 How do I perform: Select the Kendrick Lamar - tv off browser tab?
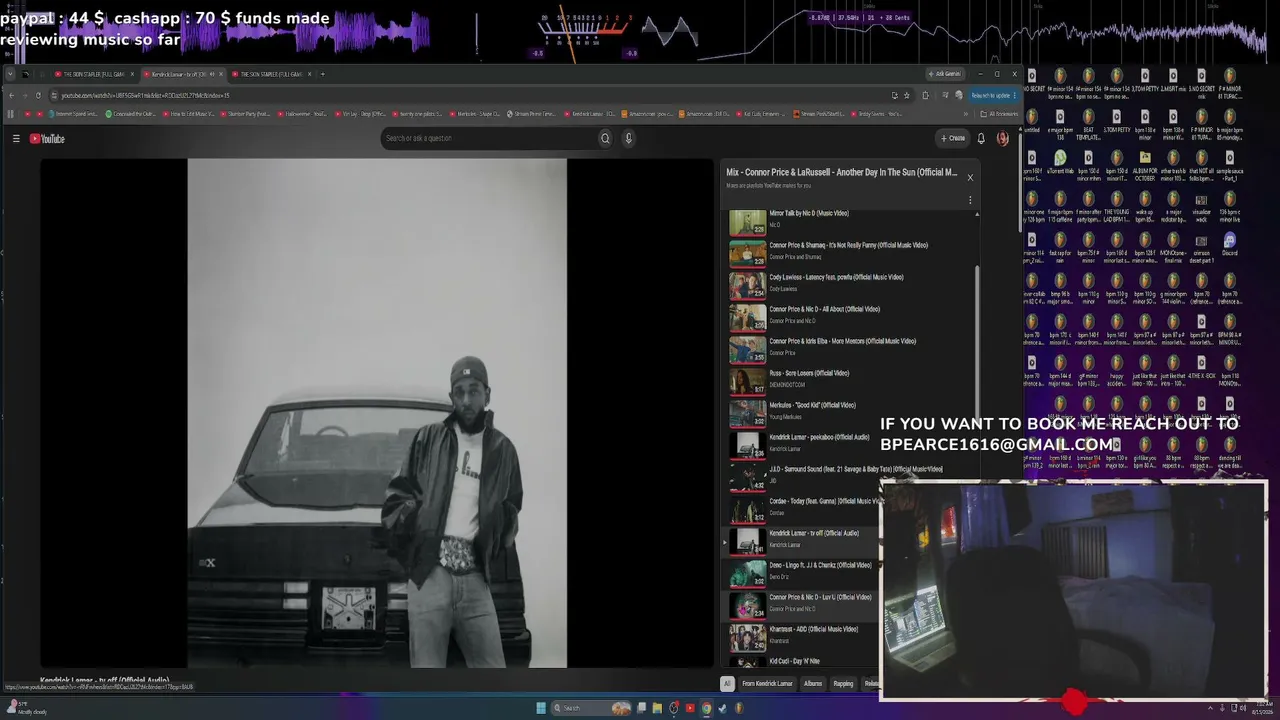(x=184, y=74)
